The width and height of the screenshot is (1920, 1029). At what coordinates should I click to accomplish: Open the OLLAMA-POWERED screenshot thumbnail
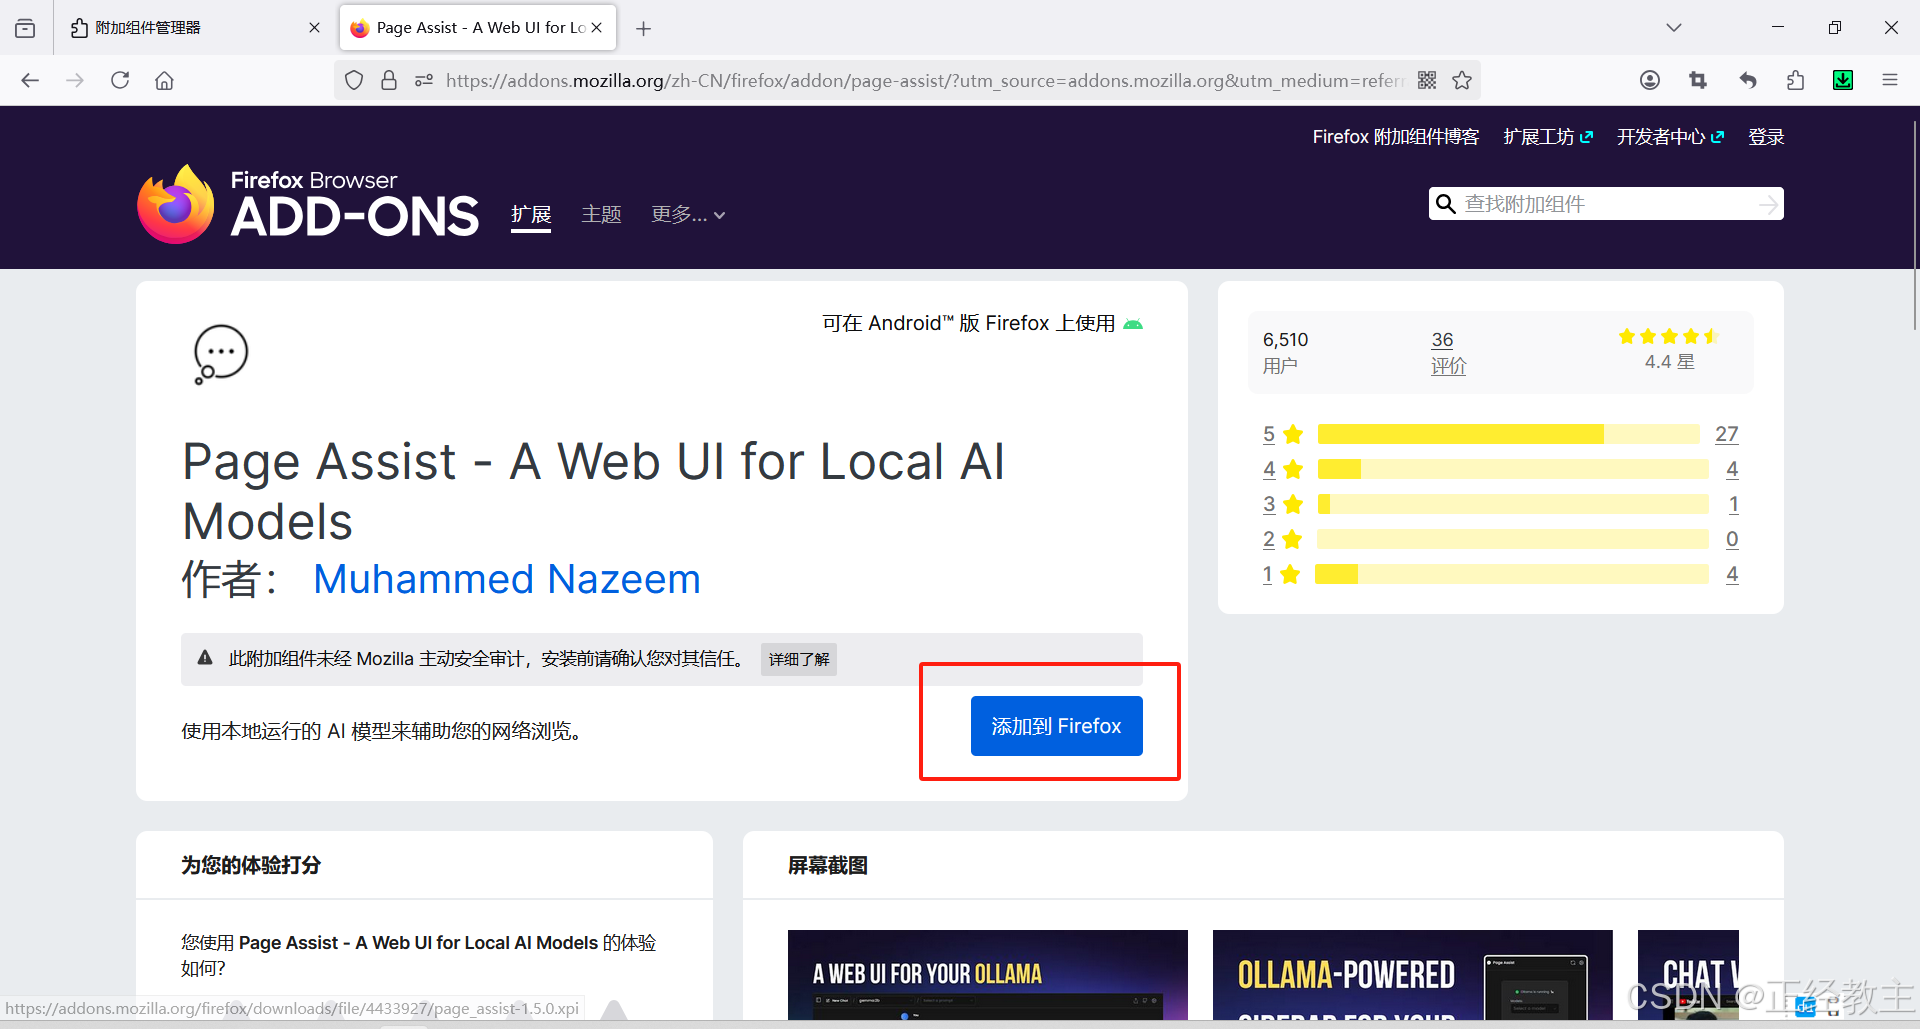pyautogui.click(x=1412, y=975)
